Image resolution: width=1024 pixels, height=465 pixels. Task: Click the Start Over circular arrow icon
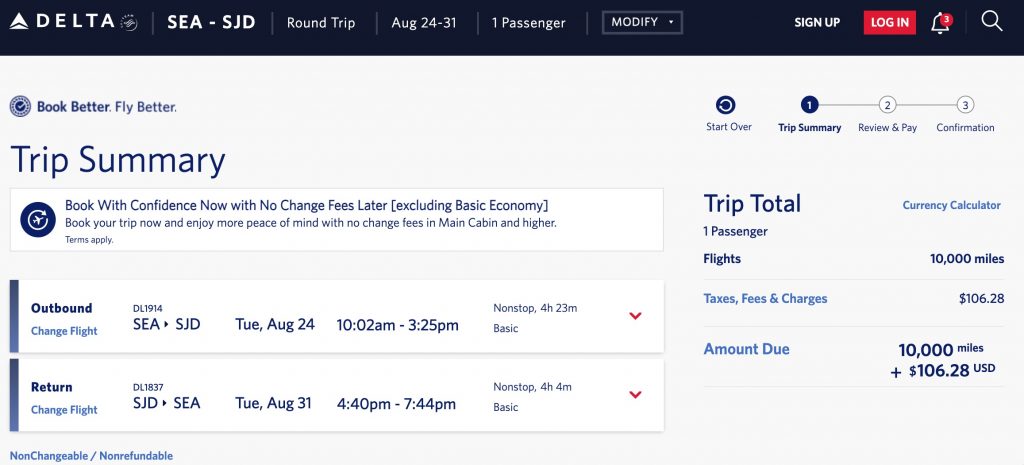[x=726, y=105]
